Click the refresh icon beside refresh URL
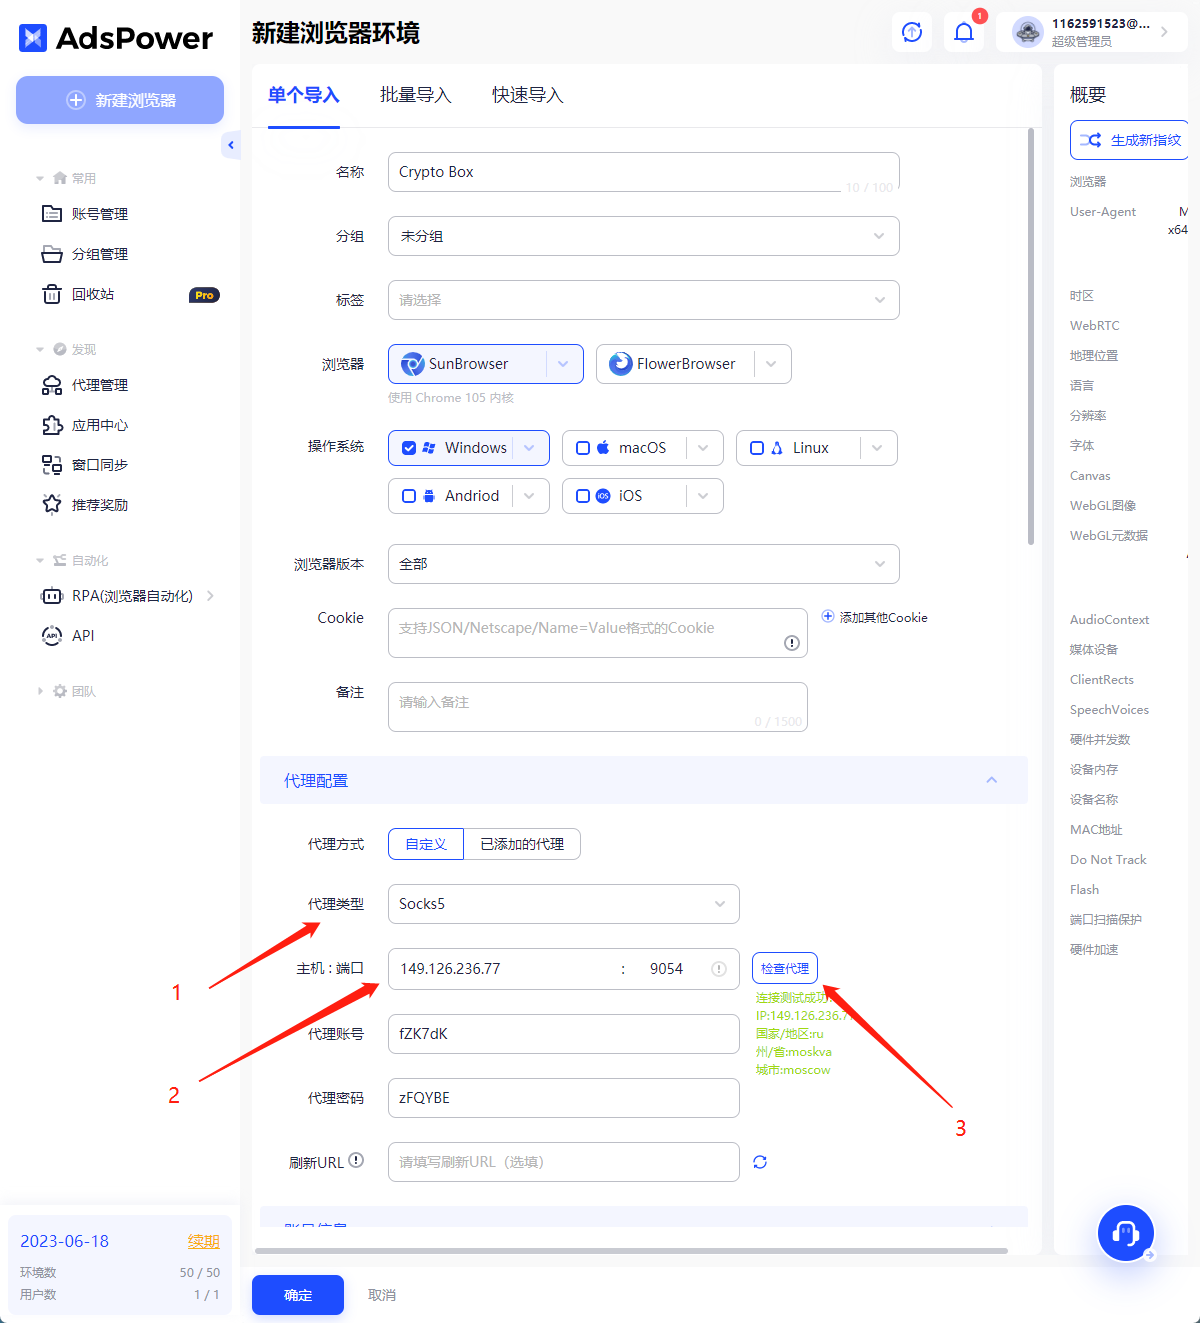 point(760,1162)
